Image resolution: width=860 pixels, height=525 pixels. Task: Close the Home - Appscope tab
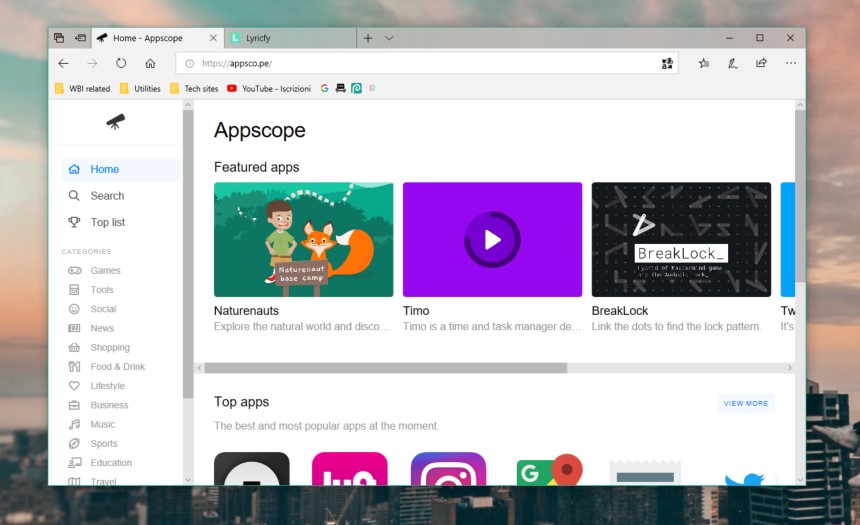tap(213, 38)
